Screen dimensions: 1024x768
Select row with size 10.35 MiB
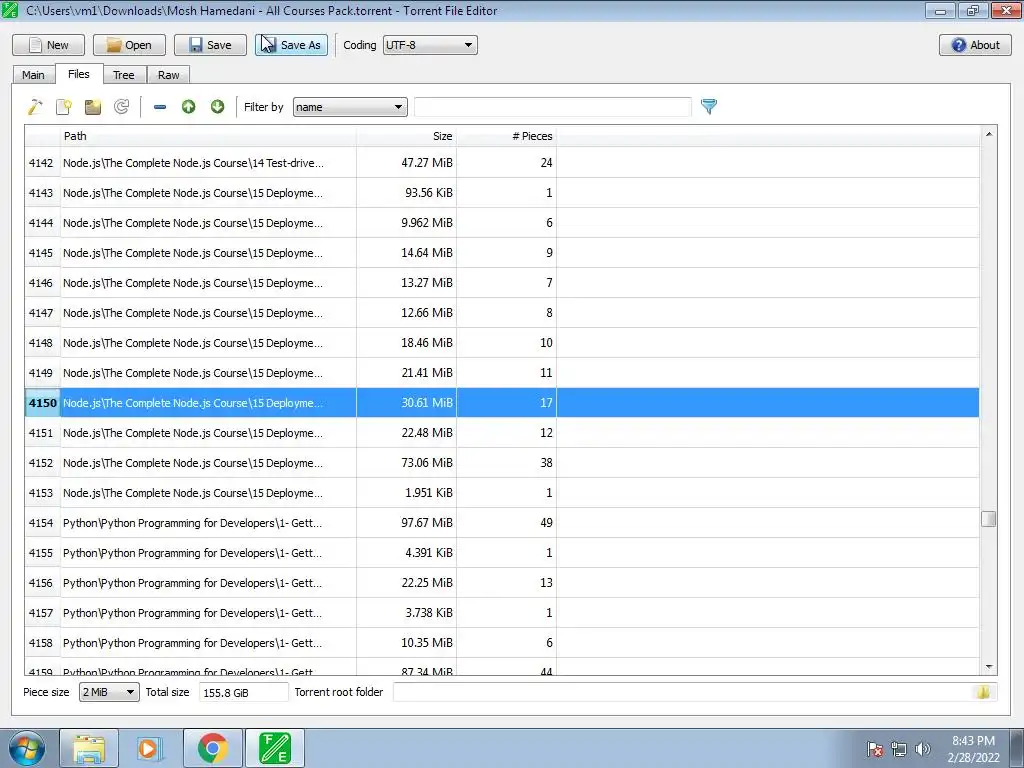point(502,643)
